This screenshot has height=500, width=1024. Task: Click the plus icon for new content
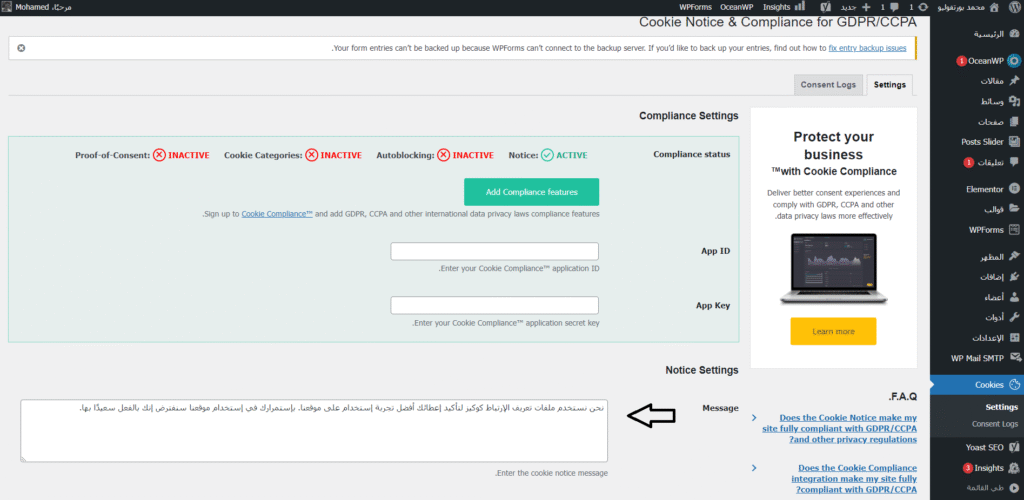pyautogui.click(x=866, y=7)
